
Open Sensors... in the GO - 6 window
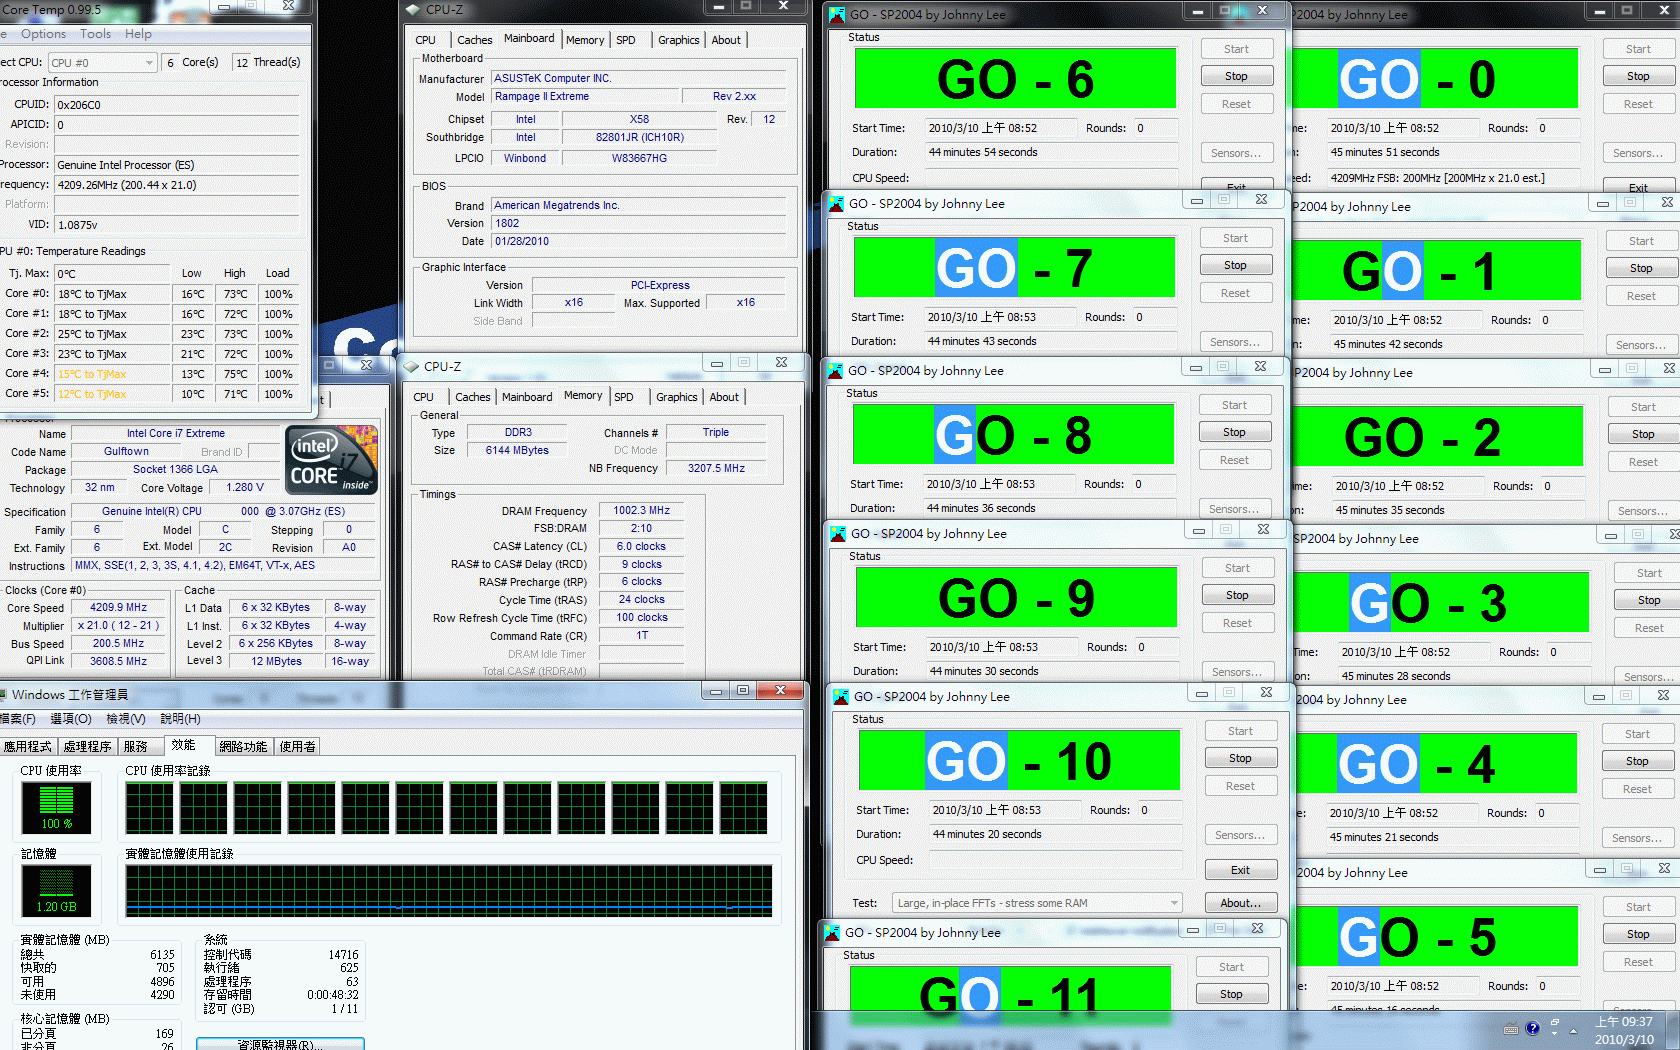(x=1236, y=154)
